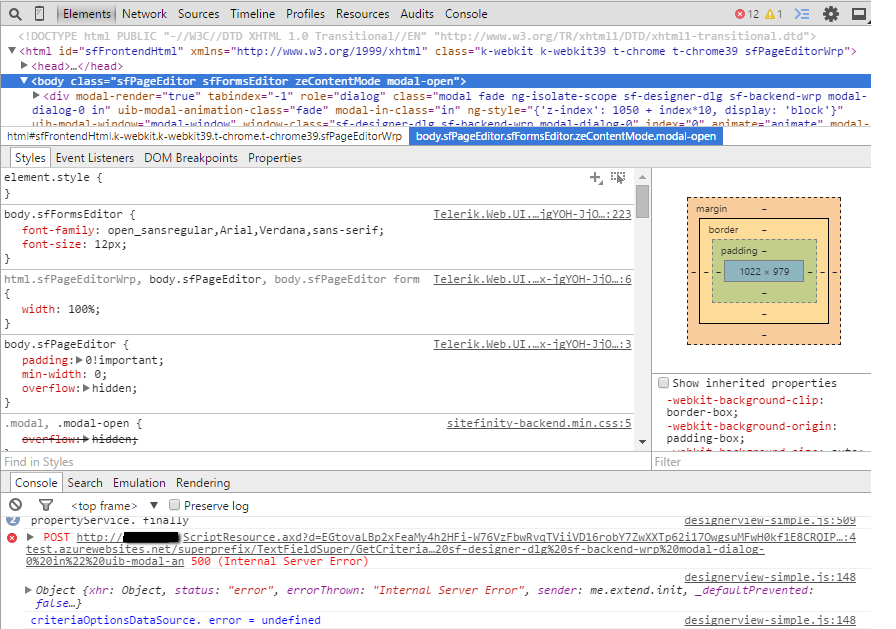Screen dimensions: 896x629
Task: Open the sitefinity-backend.min.css:5 source link
Action: click(x=539, y=423)
